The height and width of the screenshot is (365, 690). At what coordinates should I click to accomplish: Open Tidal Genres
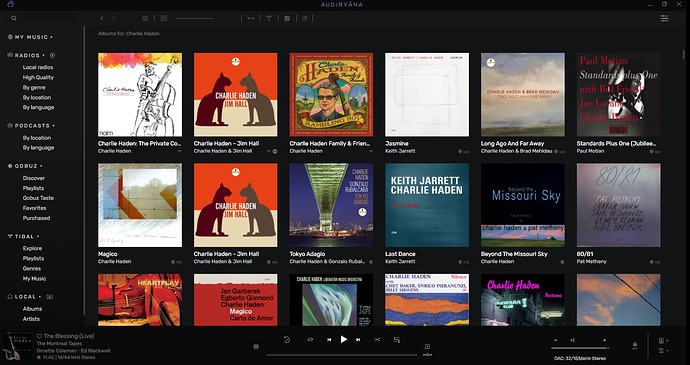point(32,269)
